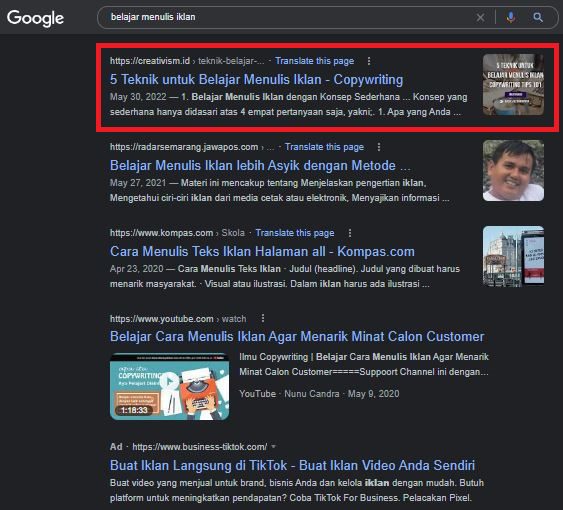Click the smiling man thumbnail of the jawapos result
This screenshot has width=563, height=510.
click(513, 170)
